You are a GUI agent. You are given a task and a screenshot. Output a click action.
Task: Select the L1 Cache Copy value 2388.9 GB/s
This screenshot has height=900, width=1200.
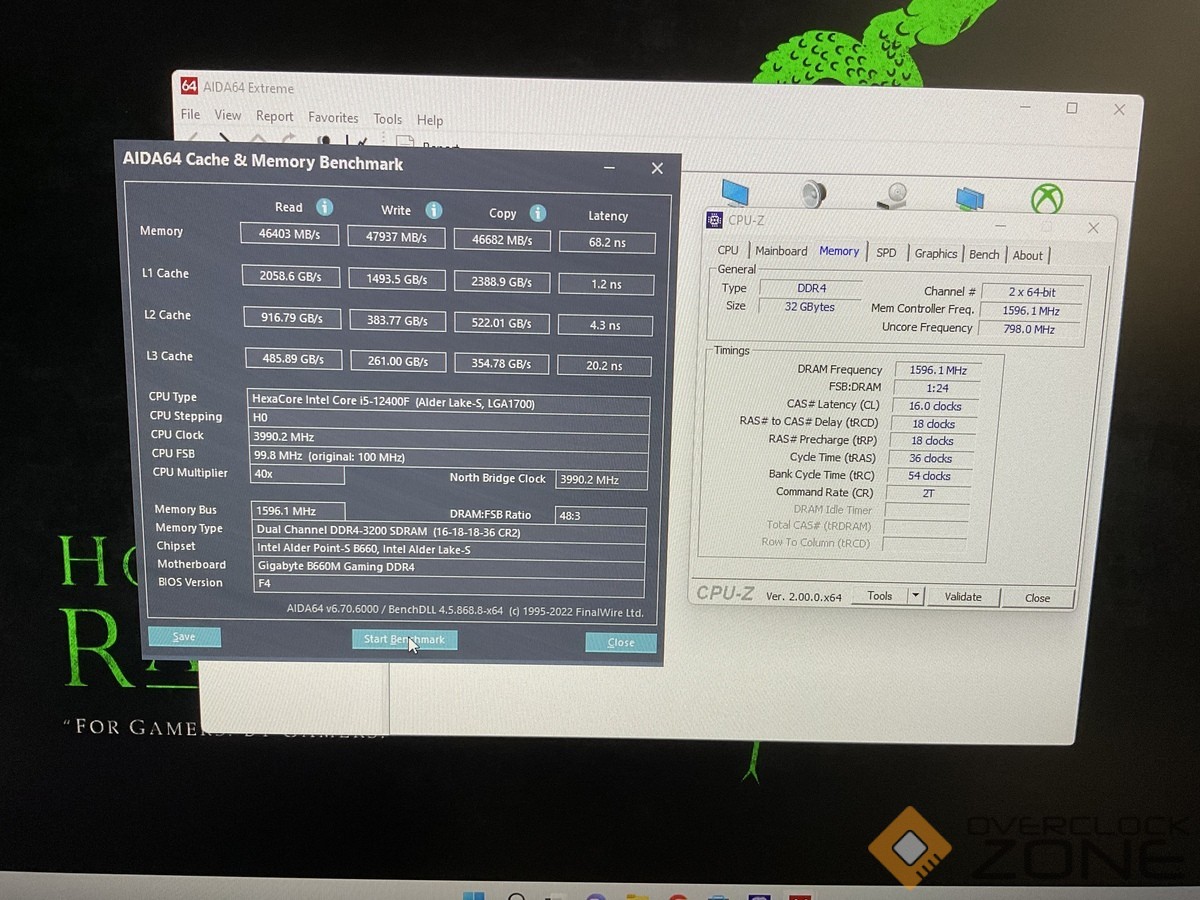coord(502,283)
